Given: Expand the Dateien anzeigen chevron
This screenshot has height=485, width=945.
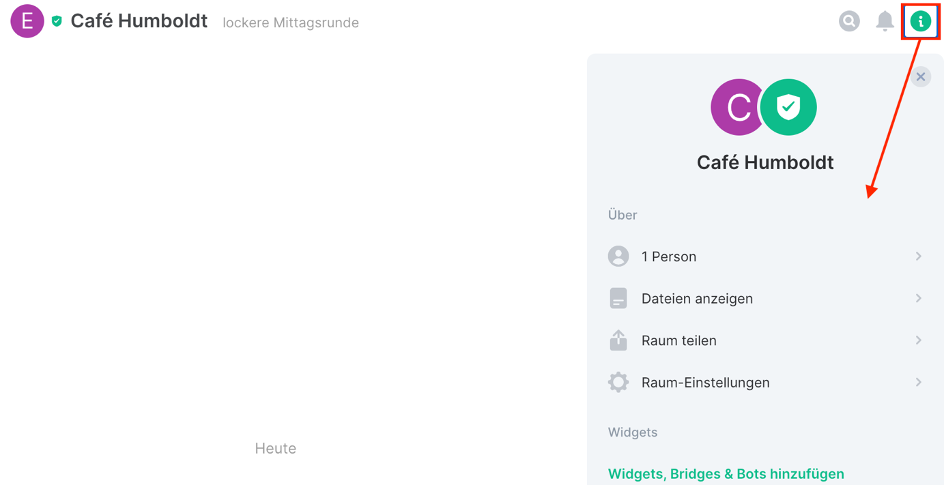Looking at the screenshot, I should (x=918, y=299).
